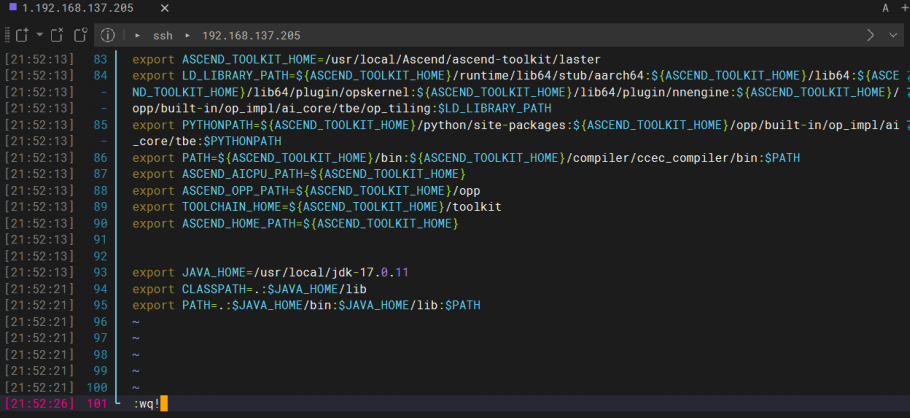Click line number 93 in the gutter
910x418 pixels.
click(x=100, y=272)
